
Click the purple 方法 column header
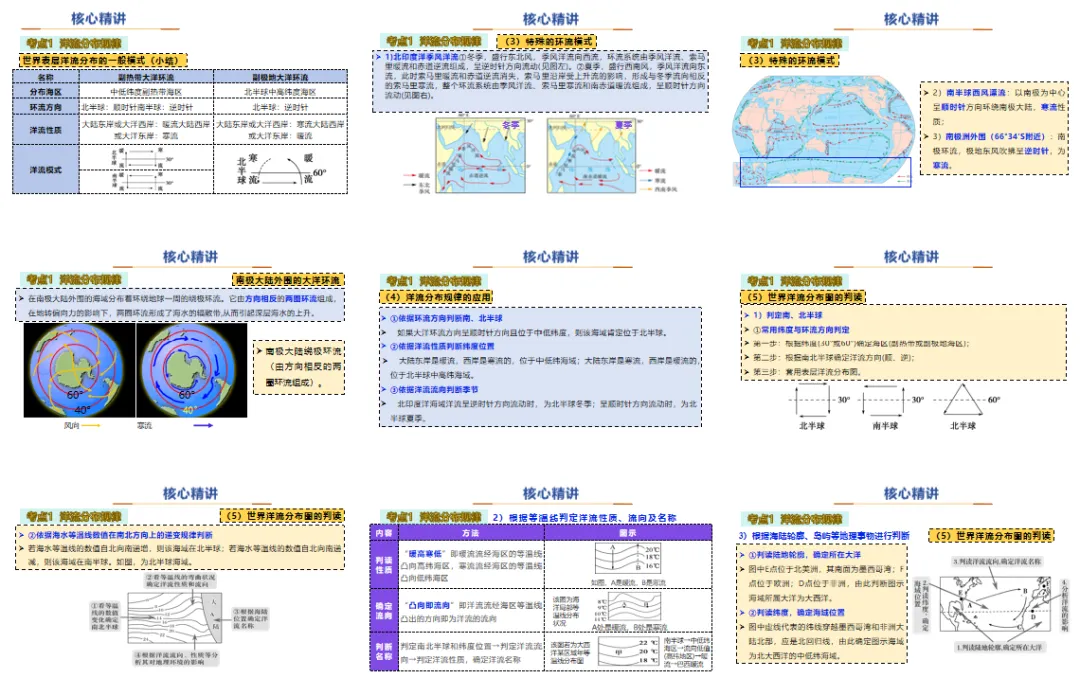click(471, 533)
